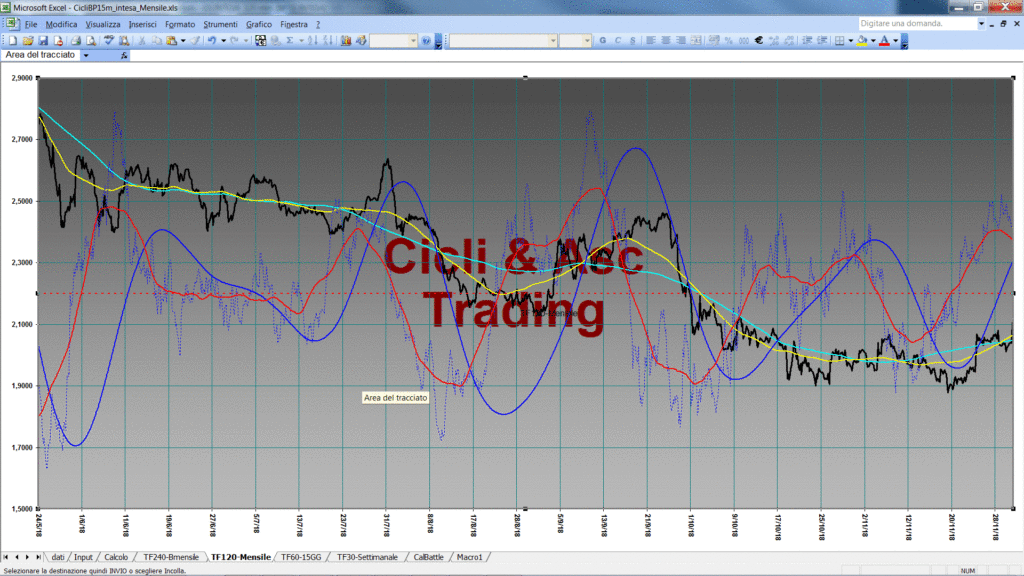Click the Insert Function fx icon
The image size is (1024, 576).
point(124,56)
